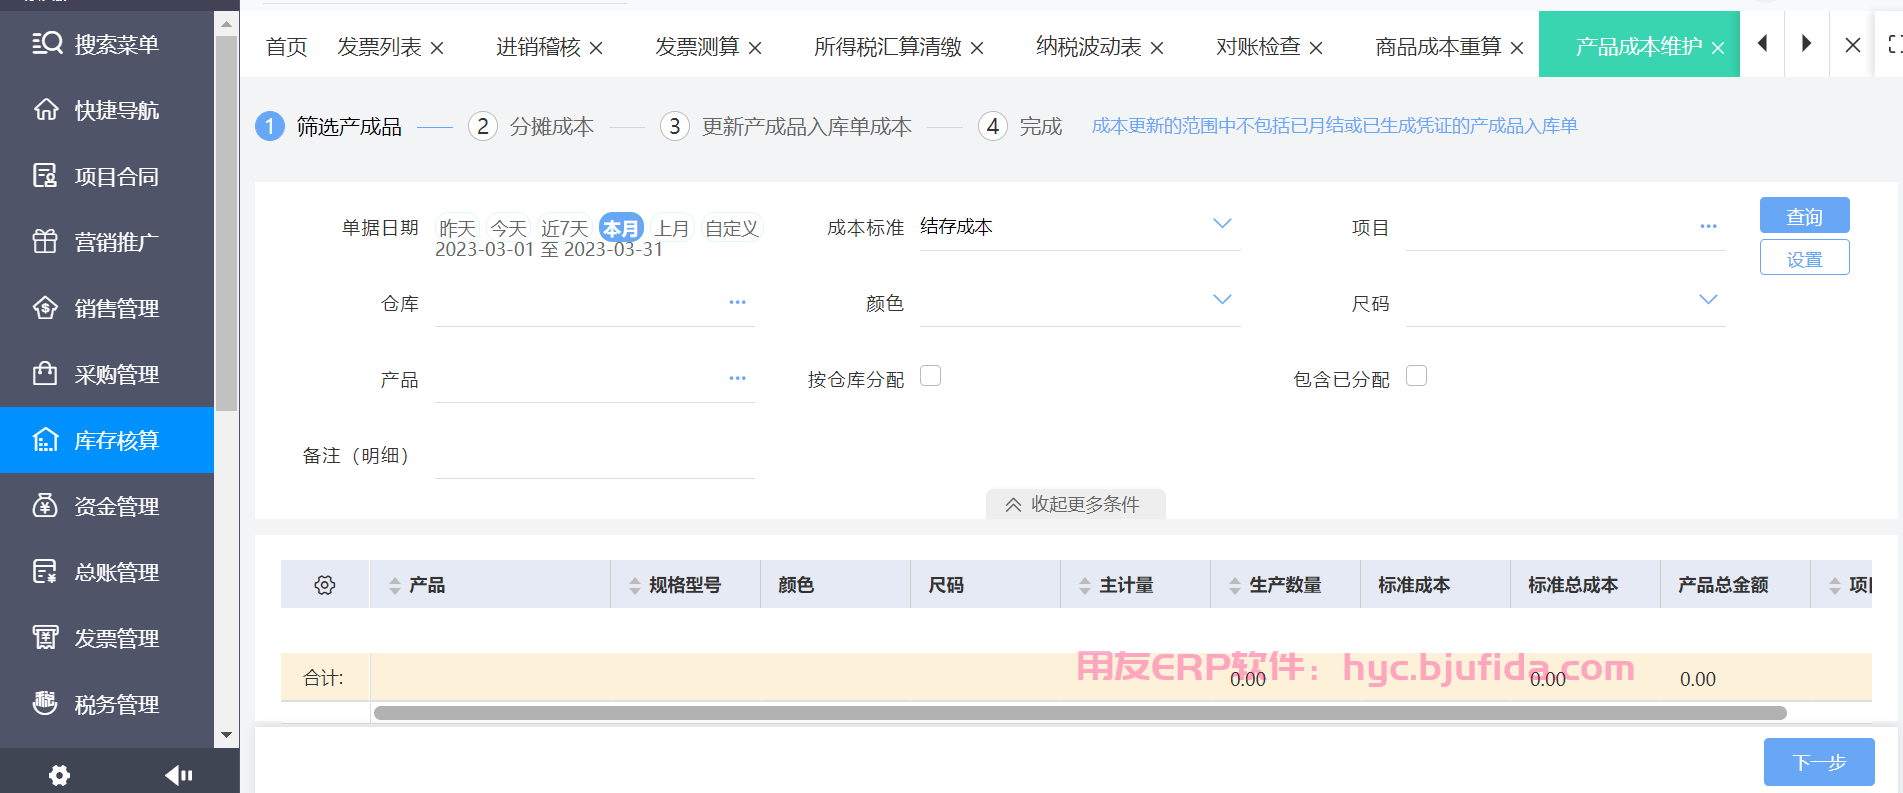Screen dimensions: 1903x793
Task: Close the 商品成本重算 tab
Action: [x=1517, y=48]
